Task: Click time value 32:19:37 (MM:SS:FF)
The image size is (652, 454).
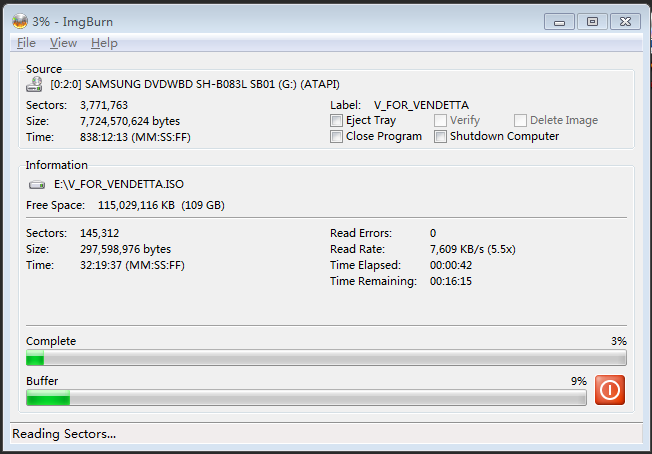Action: [132, 265]
